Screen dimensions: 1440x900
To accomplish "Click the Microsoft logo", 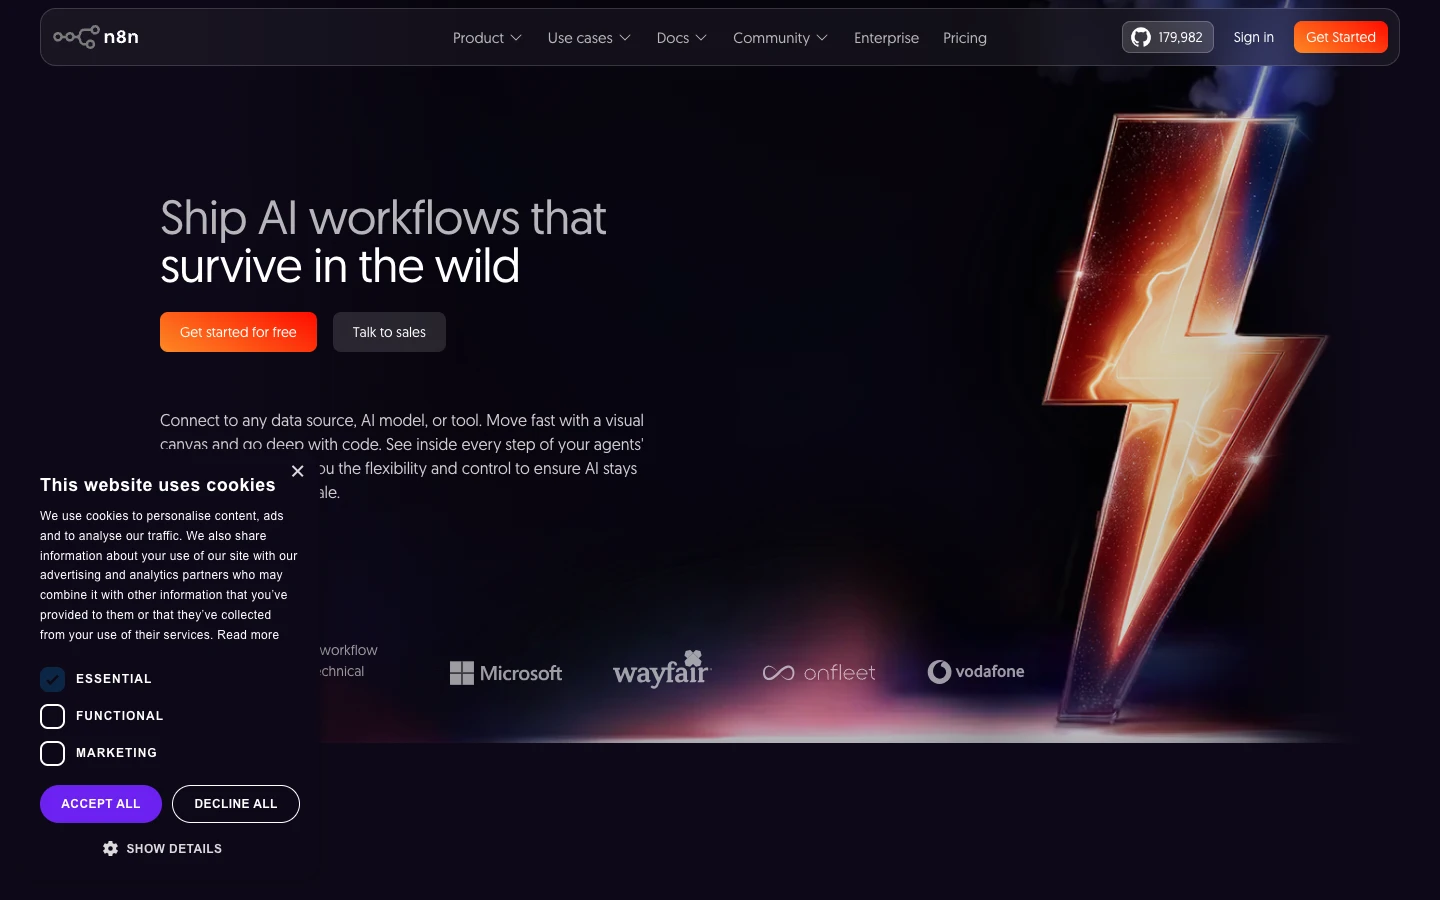I will pos(506,672).
